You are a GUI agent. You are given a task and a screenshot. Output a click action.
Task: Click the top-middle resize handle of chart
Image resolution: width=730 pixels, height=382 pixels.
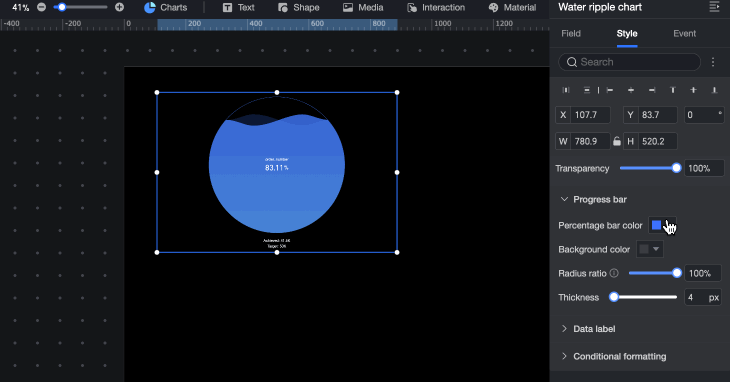click(277, 93)
